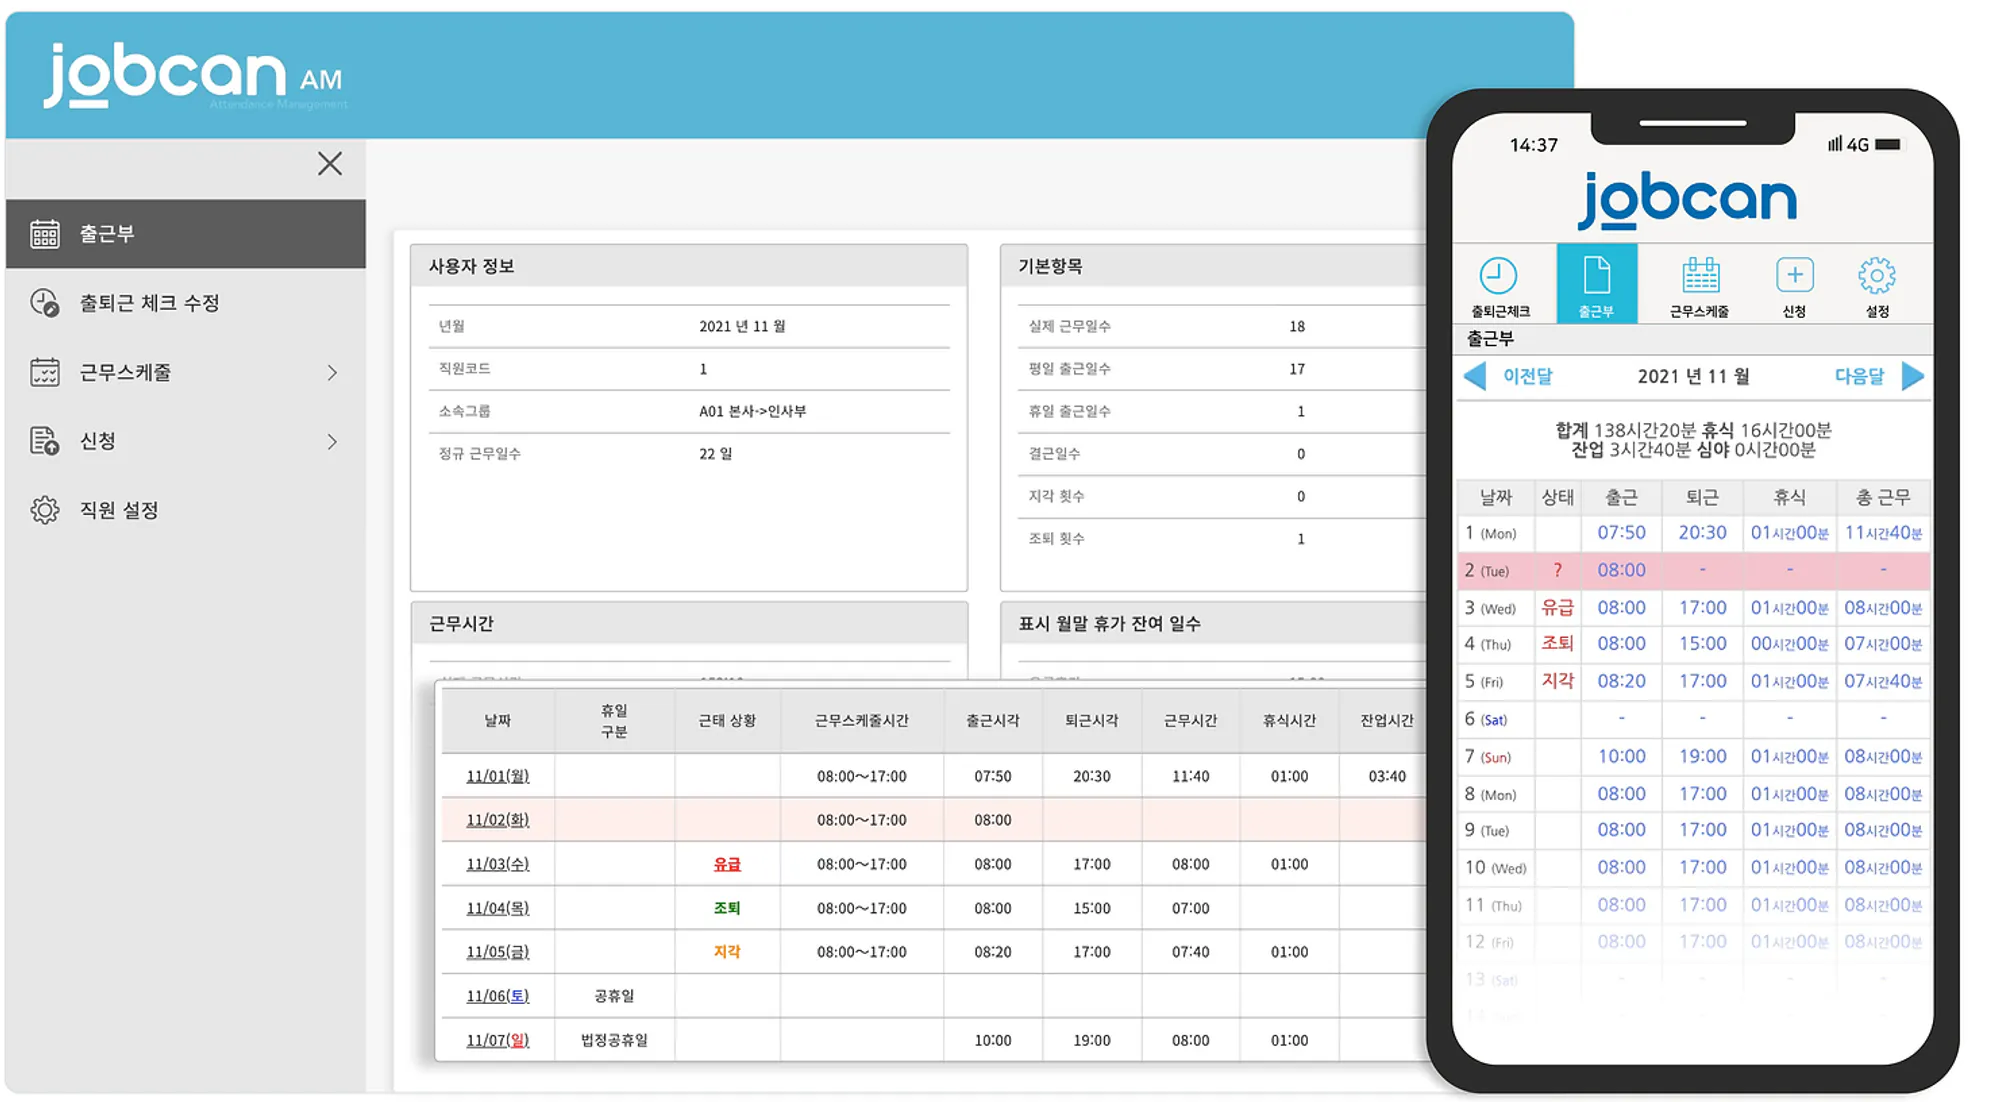The image size is (2000, 1102).
Task: Tap 2021 년 11 월 month label on phone
Action: 1693,376
